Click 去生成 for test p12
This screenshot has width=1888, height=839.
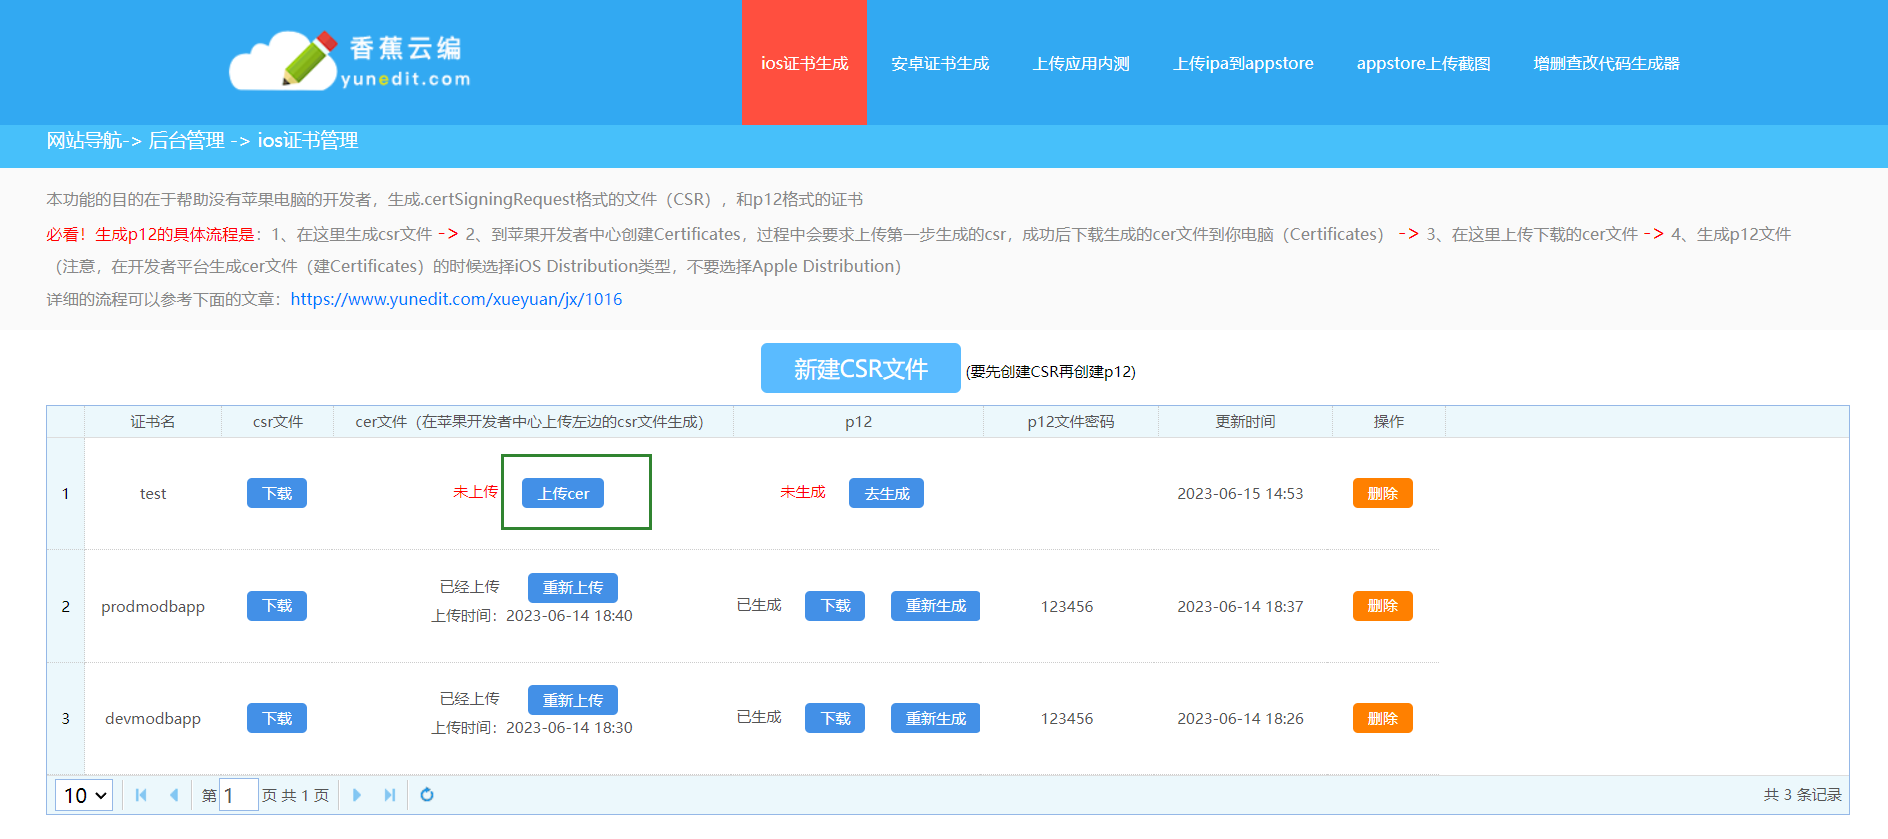pos(886,493)
